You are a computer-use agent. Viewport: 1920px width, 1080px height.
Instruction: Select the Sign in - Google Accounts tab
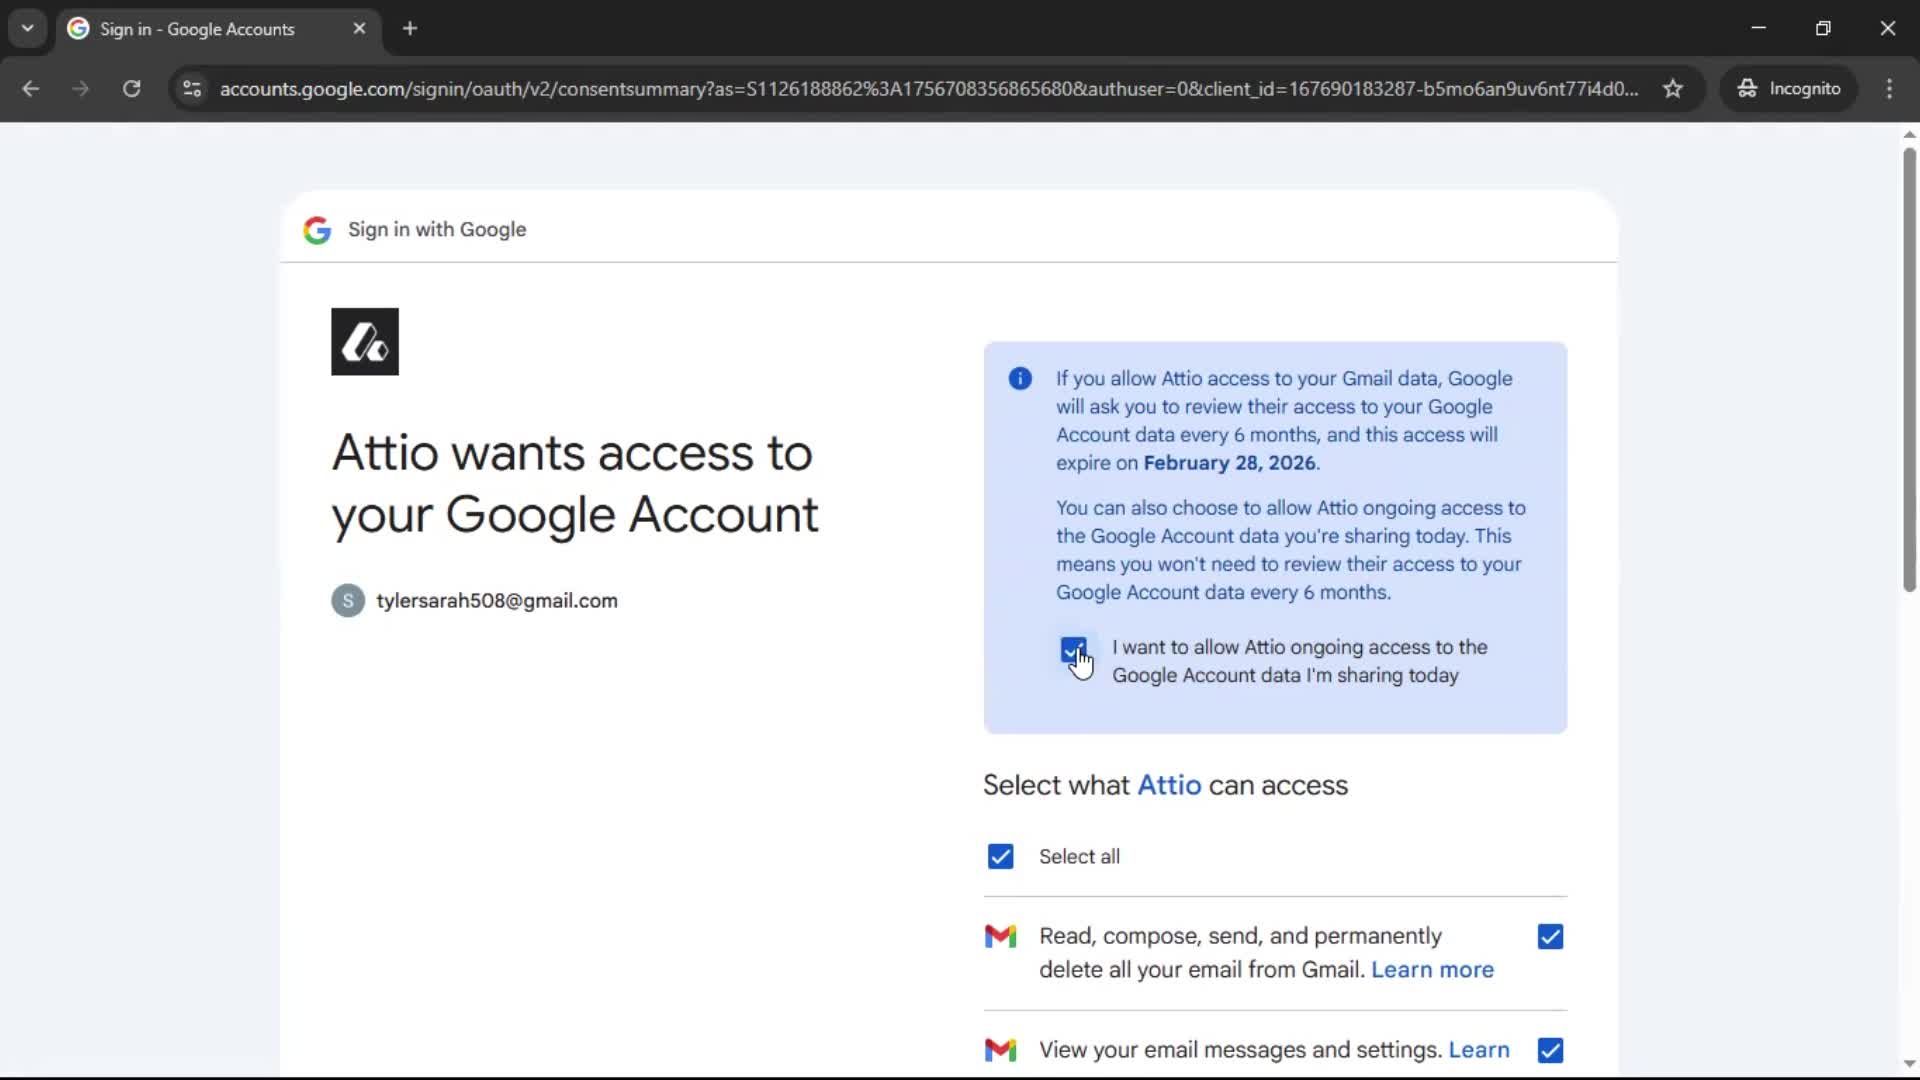point(195,29)
